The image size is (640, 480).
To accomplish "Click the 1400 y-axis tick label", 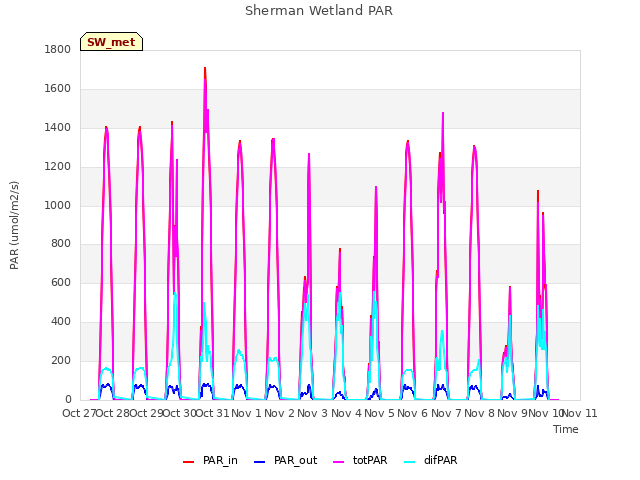I will 58,127.
